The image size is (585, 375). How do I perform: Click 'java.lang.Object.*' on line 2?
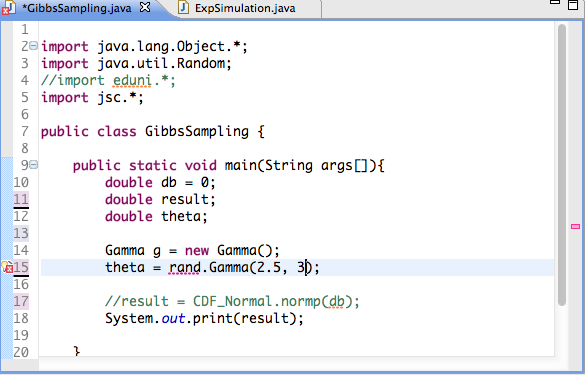(168, 47)
